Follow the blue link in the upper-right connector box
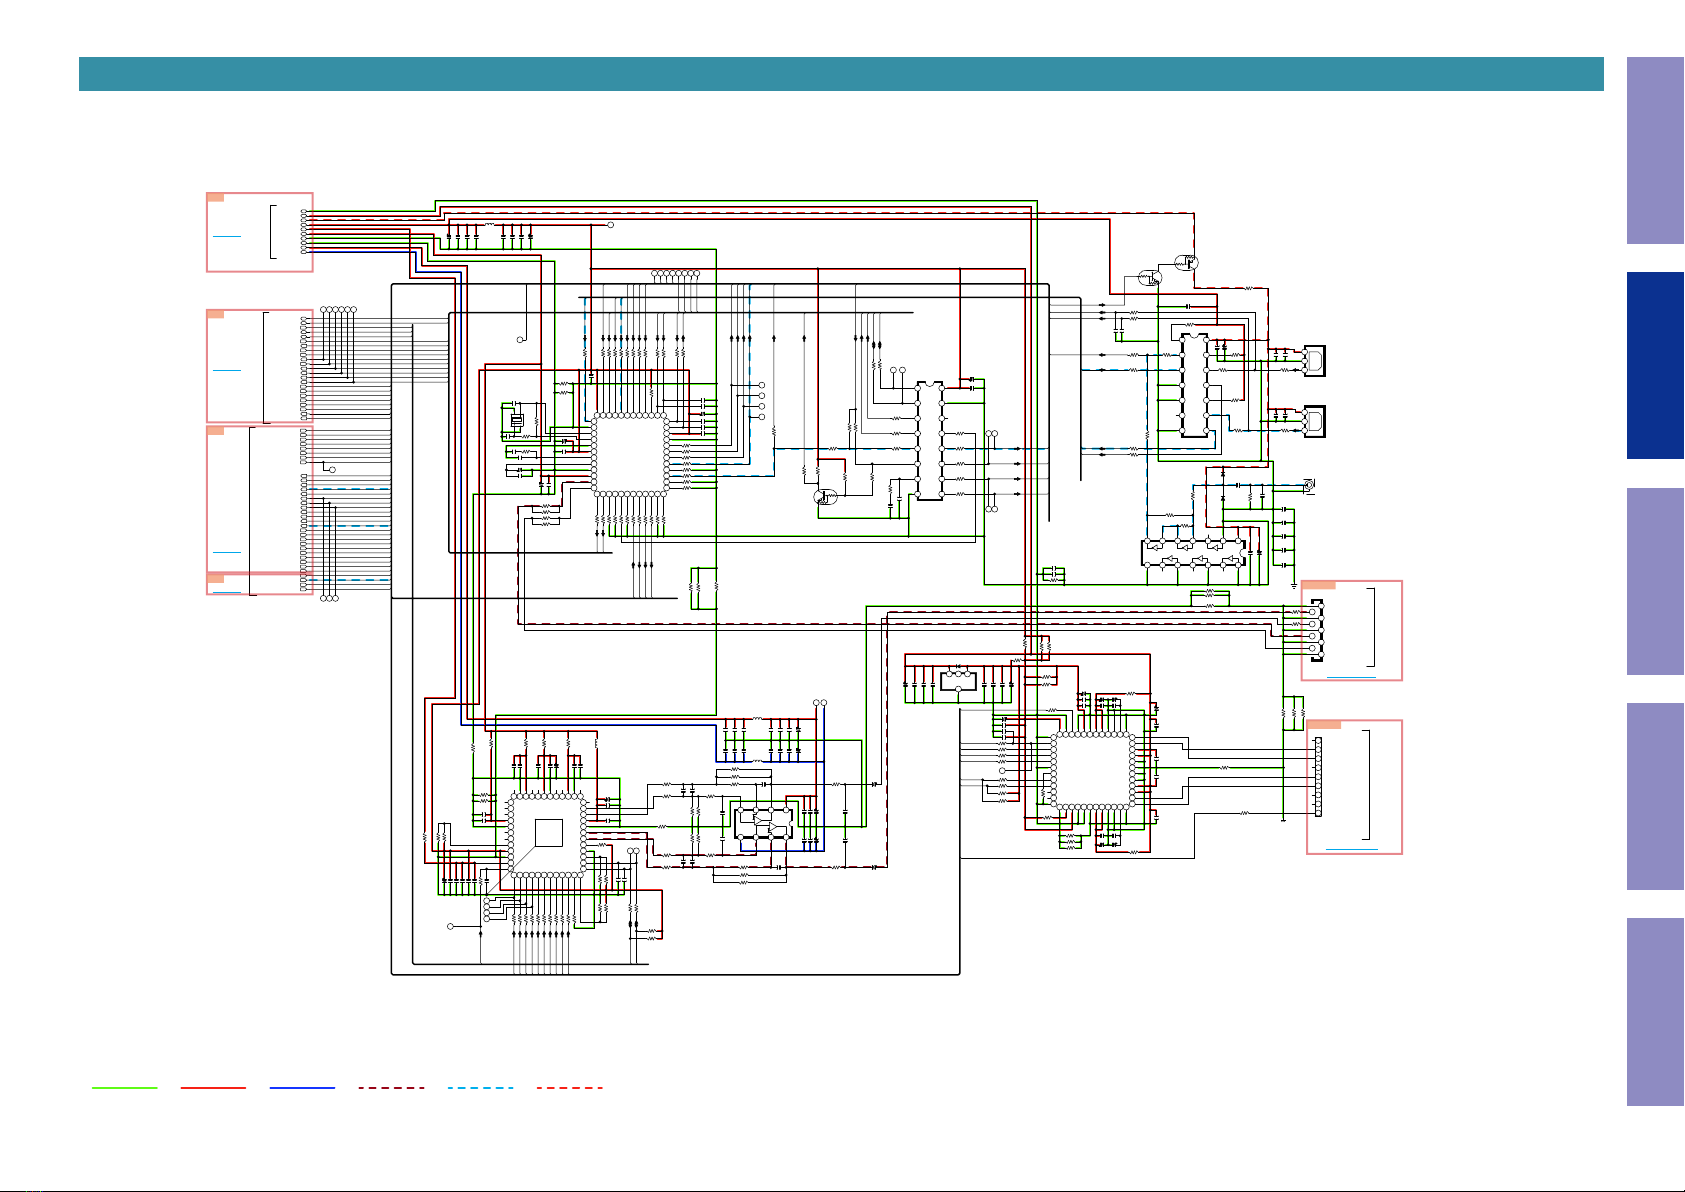1685x1192 pixels. (1351, 677)
